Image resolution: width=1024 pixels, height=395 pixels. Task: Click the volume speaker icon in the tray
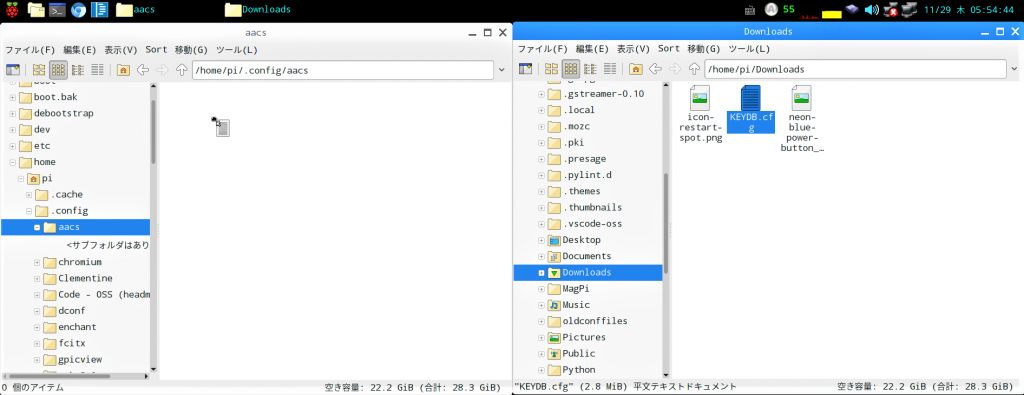point(871,9)
